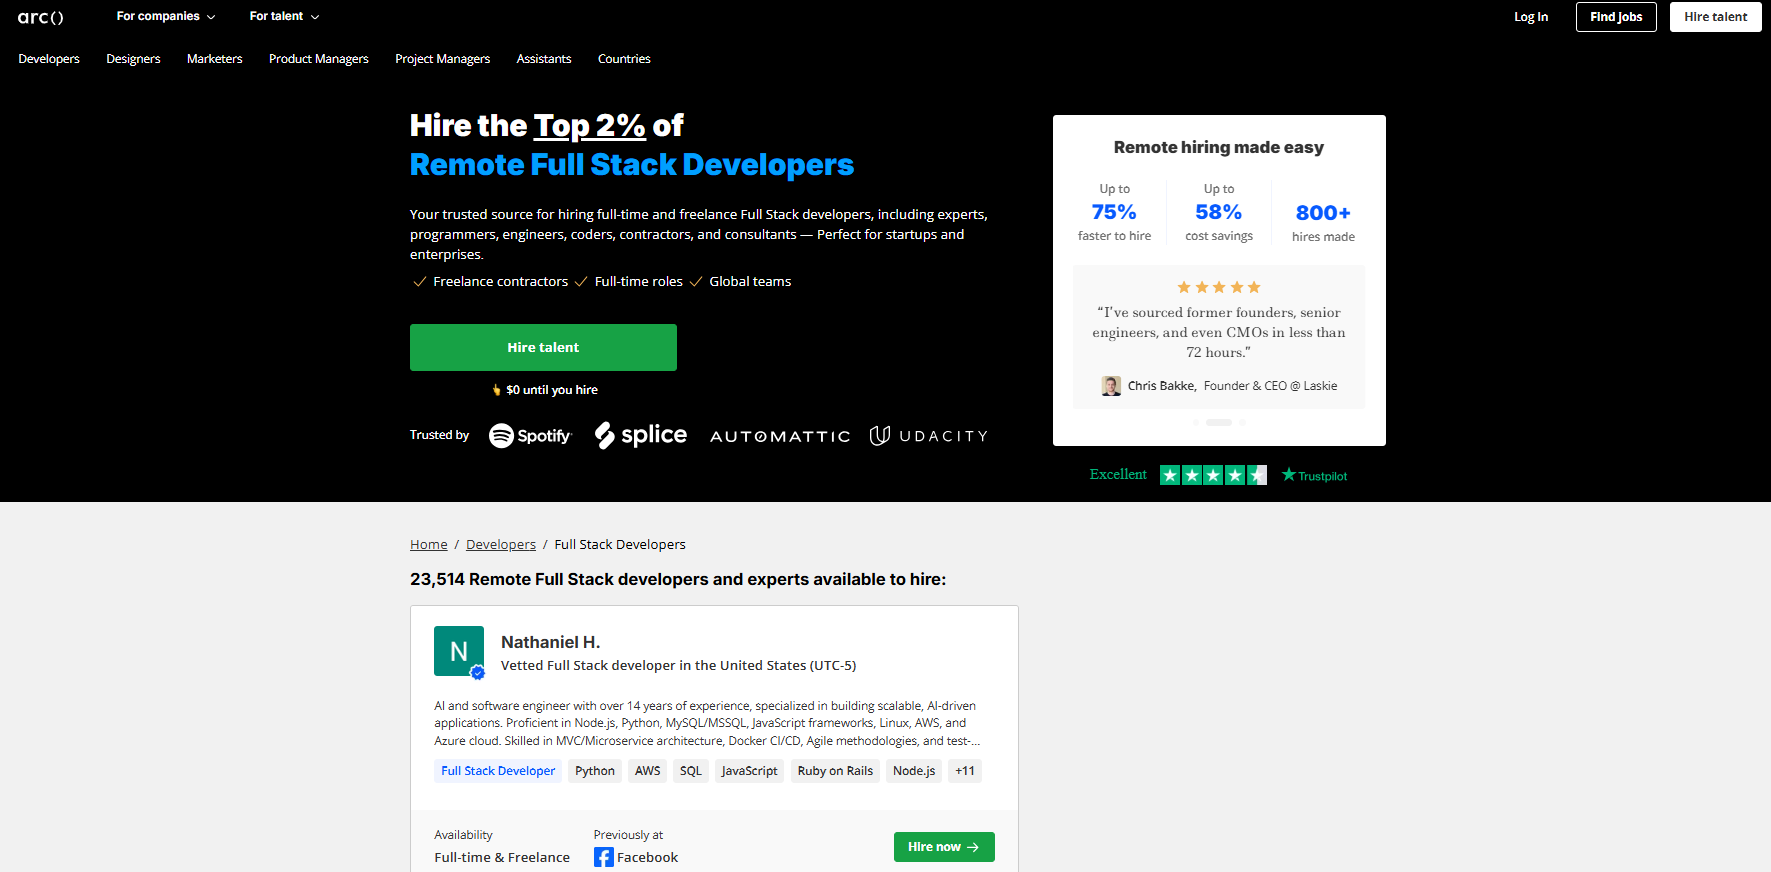
Task: Open the Countries nav item
Action: pos(624,59)
